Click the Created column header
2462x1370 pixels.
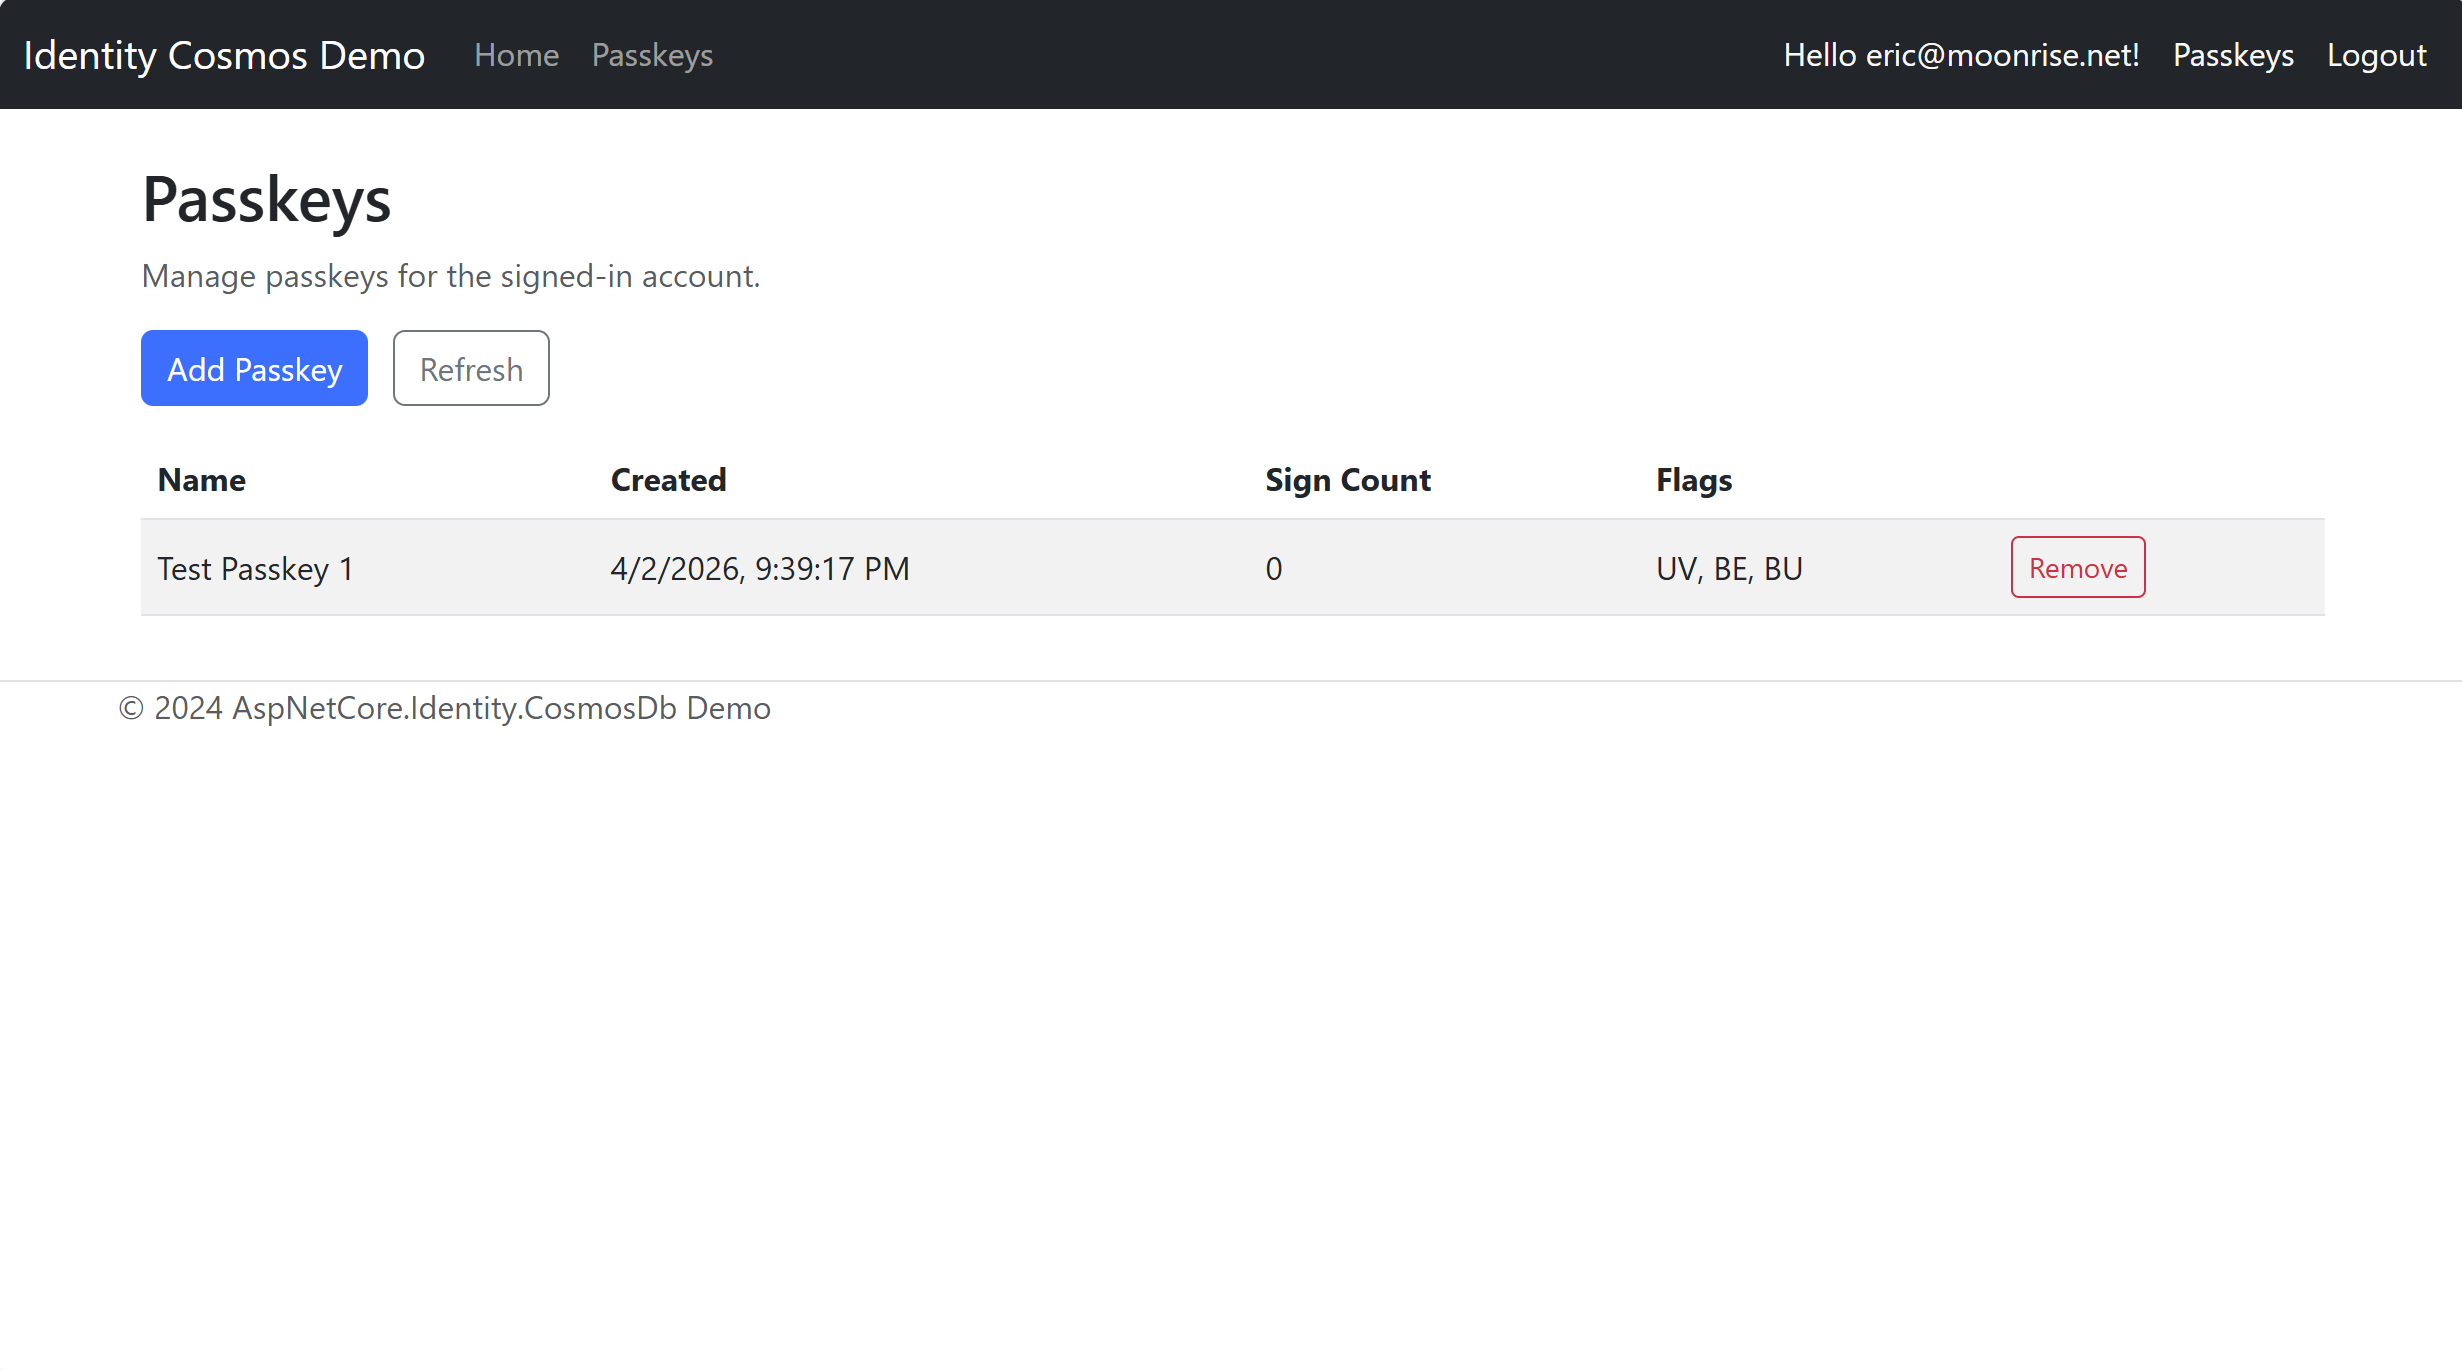(668, 480)
